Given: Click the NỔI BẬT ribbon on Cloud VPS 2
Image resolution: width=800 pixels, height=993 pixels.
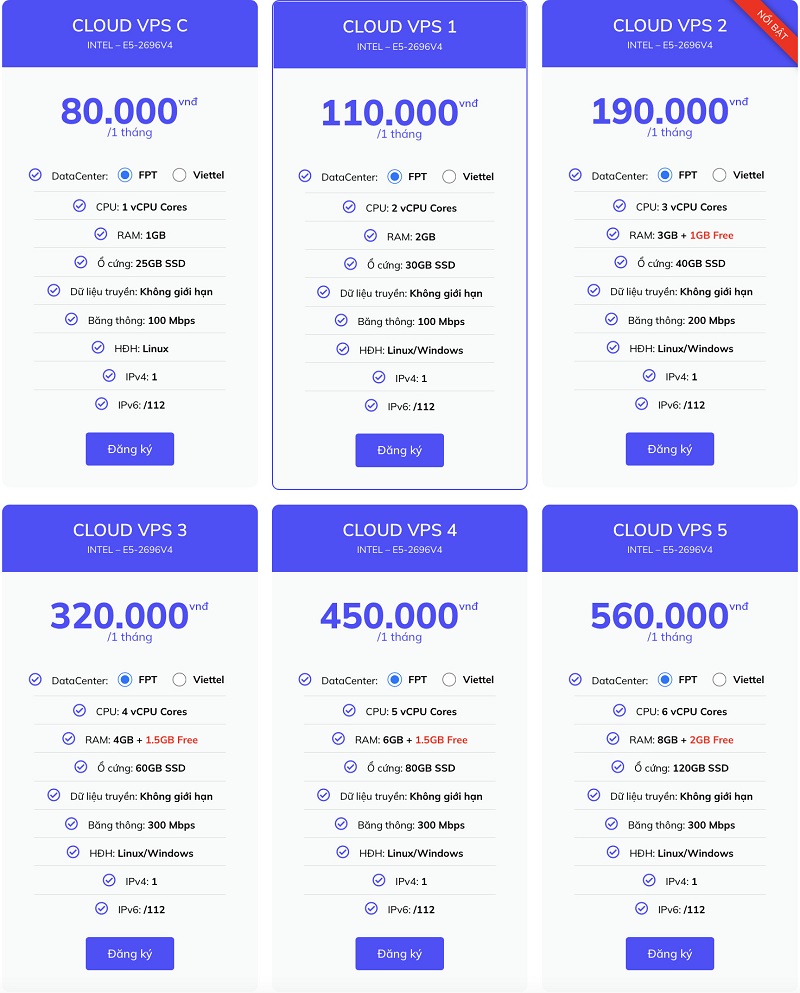Looking at the screenshot, I should click(773, 27).
